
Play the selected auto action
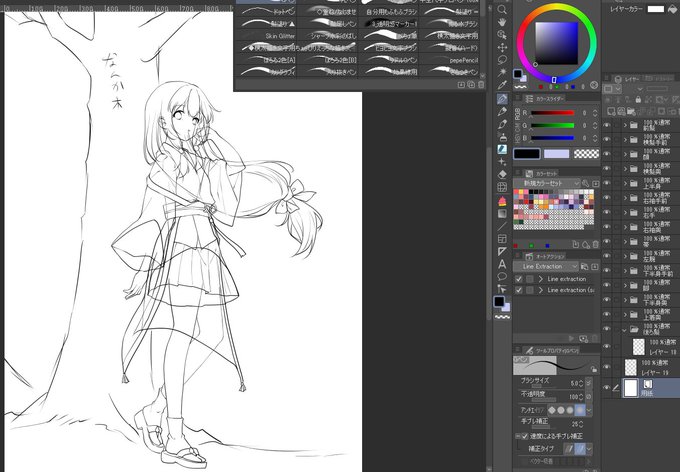click(x=572, y=338)
